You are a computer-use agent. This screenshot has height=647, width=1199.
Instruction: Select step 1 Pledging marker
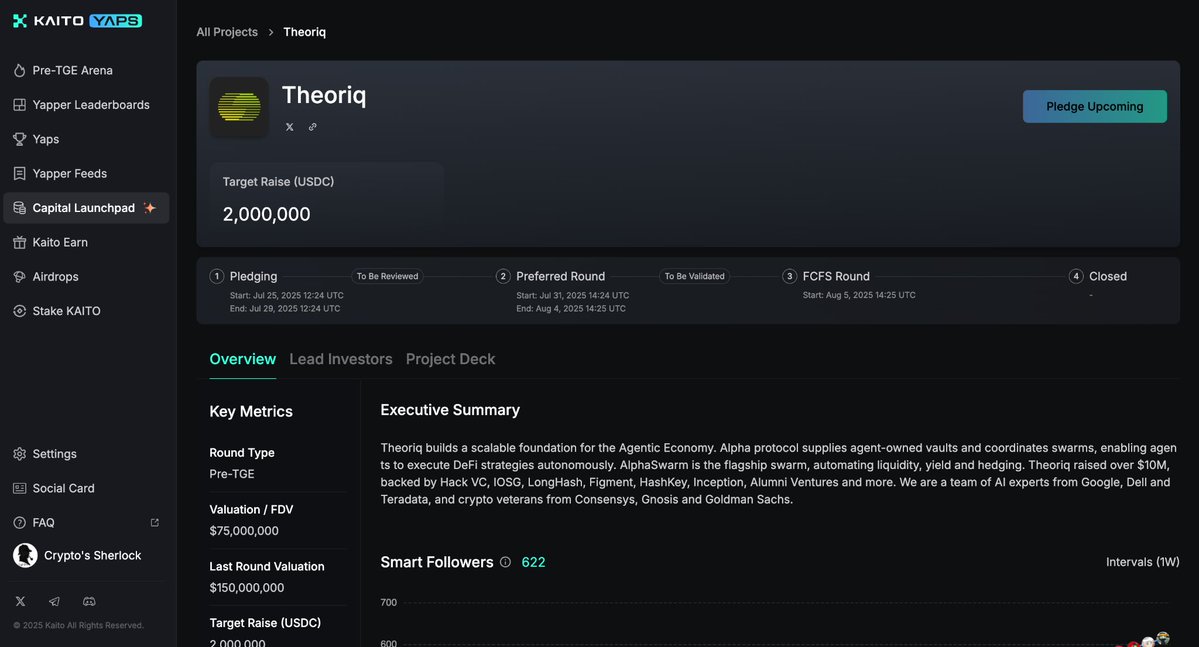(216, 276)
